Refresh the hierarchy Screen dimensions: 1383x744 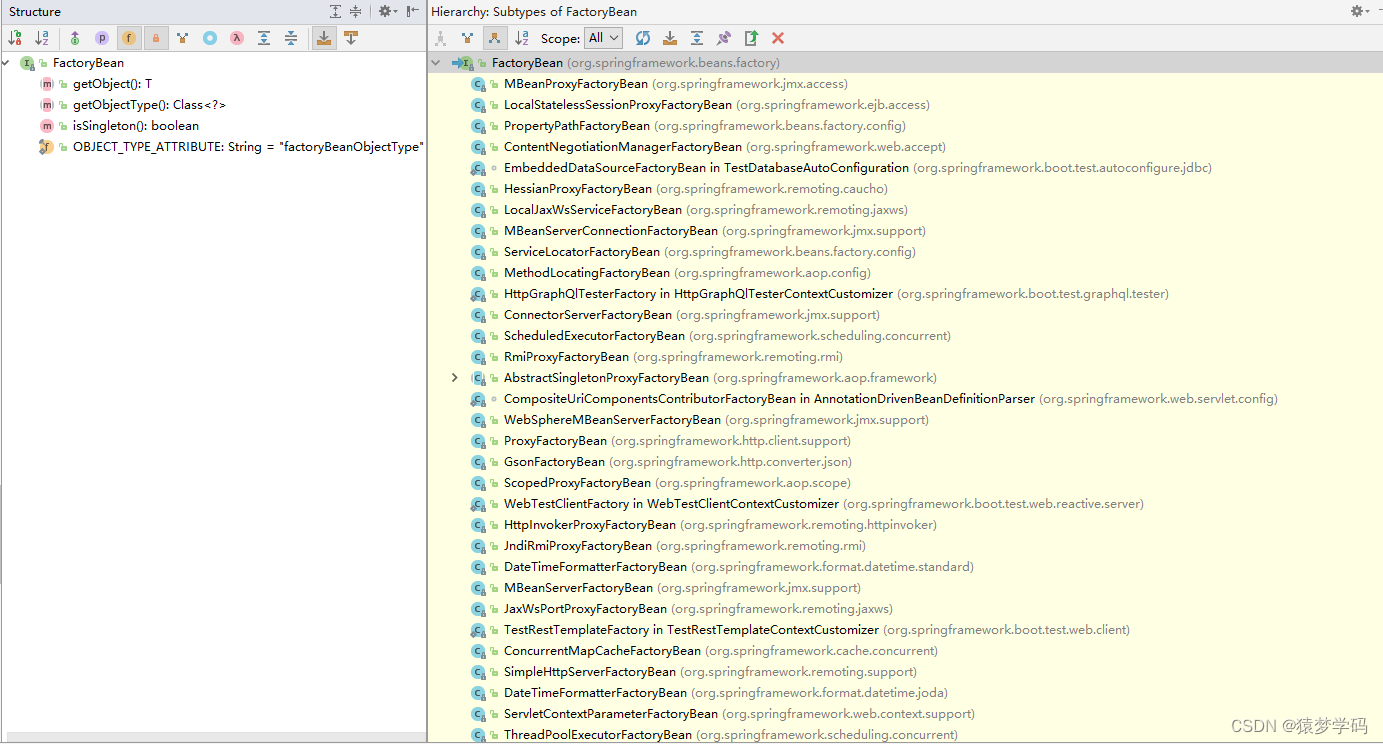coord(643,38)
